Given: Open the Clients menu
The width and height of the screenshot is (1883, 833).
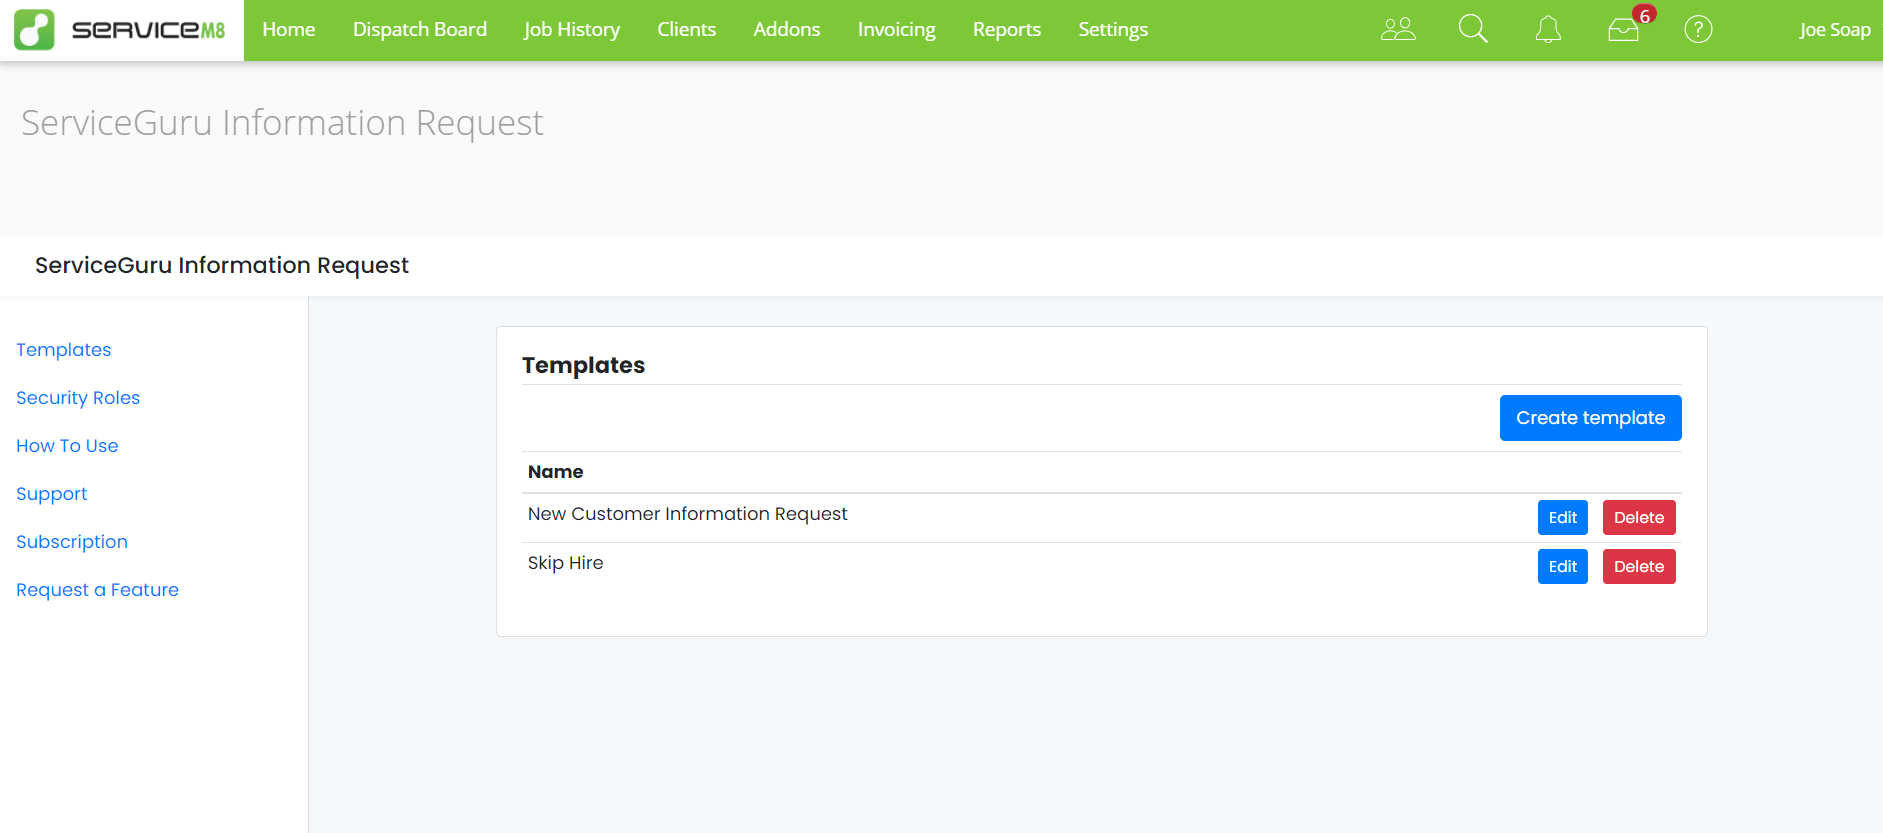Looking at the screenshot, I should tap(687, 30).
